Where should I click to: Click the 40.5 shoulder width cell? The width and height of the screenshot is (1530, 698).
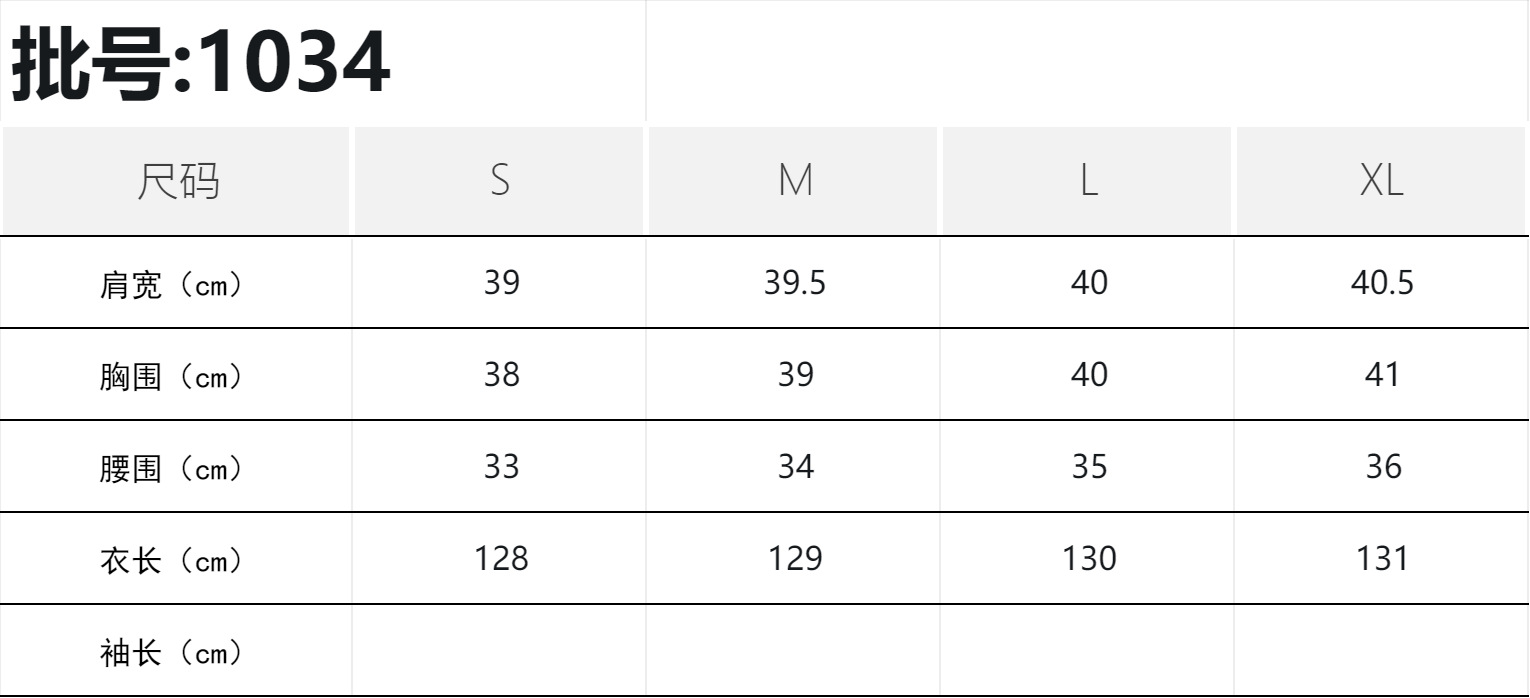pos(1382,284)
